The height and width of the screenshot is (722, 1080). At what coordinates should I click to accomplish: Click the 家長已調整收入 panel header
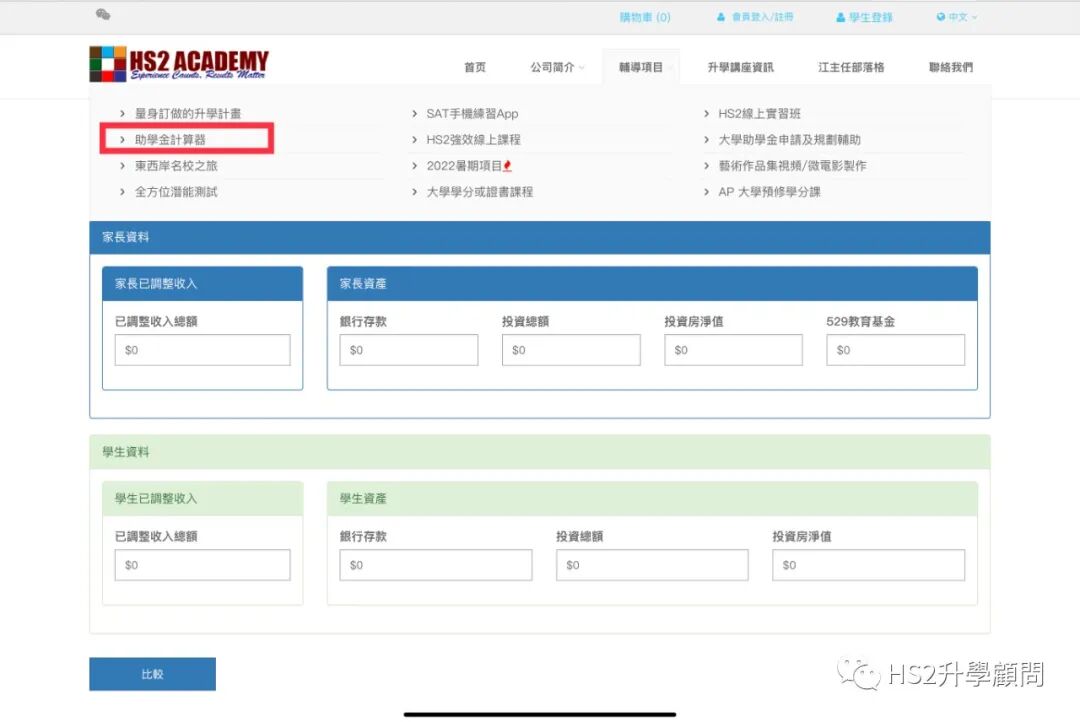202,284
